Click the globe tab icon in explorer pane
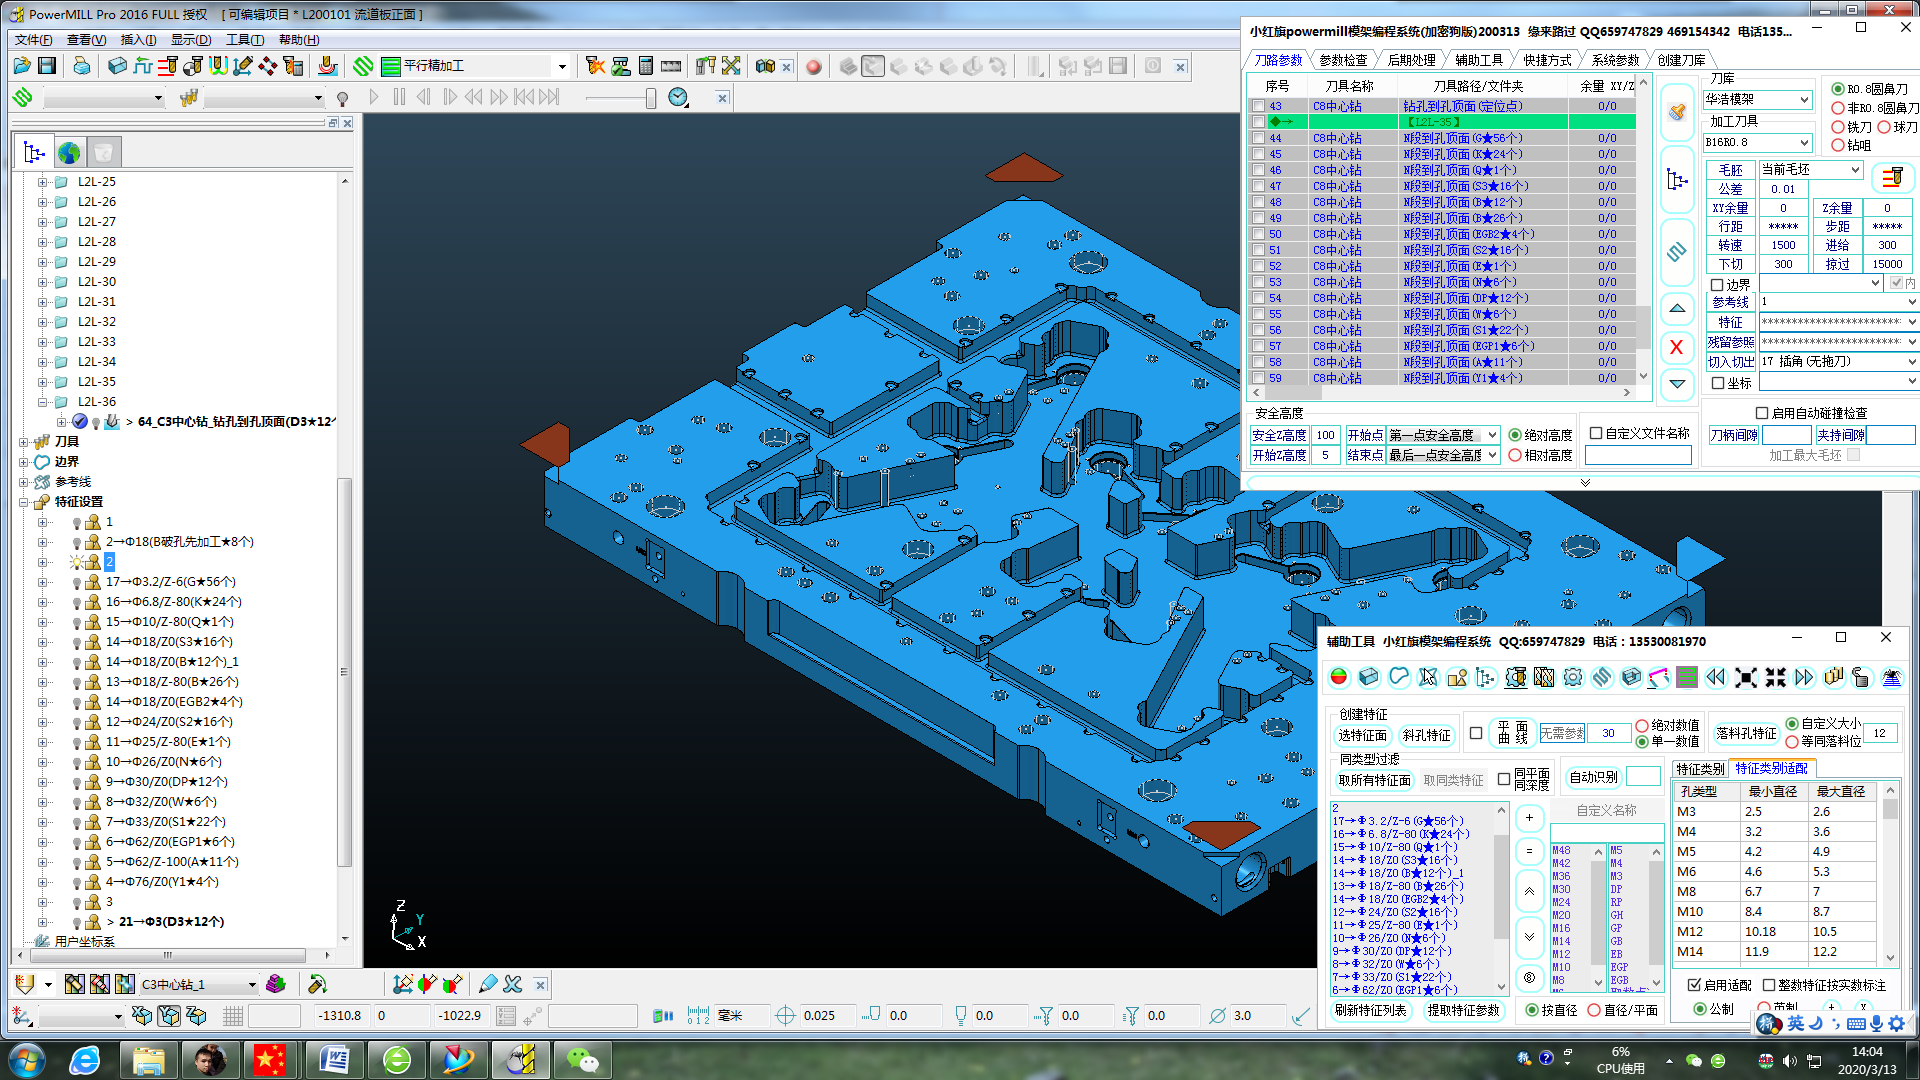Image resolution: width=1920 pixels, height=1080 pixels. click(69, 153)
